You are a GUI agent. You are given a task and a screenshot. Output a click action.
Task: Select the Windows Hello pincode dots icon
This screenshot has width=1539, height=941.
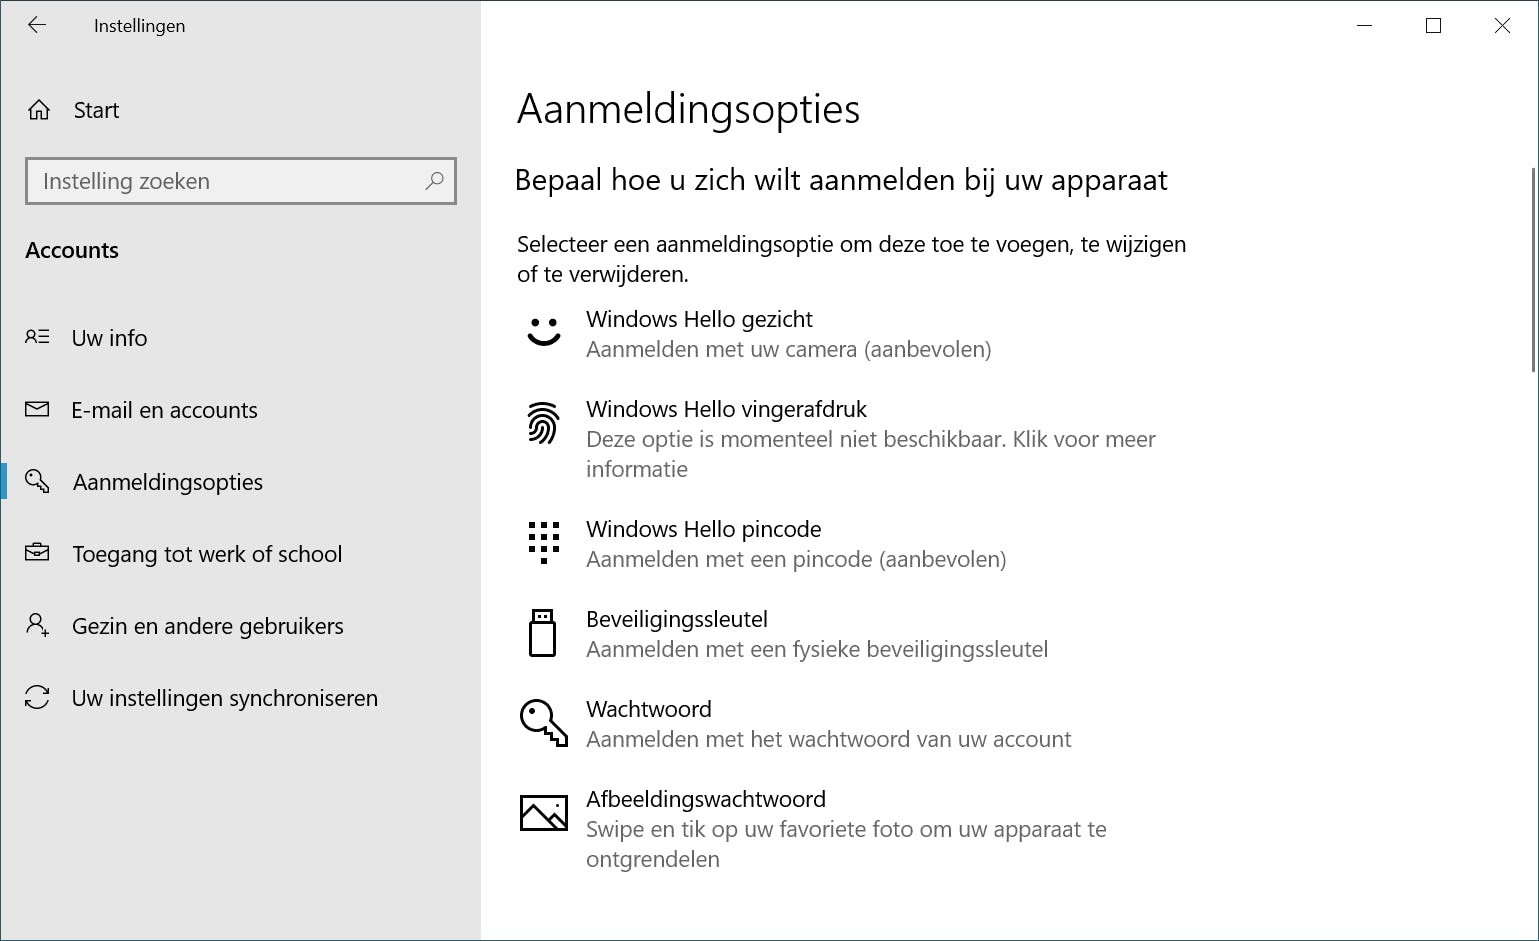click(543, 543)
